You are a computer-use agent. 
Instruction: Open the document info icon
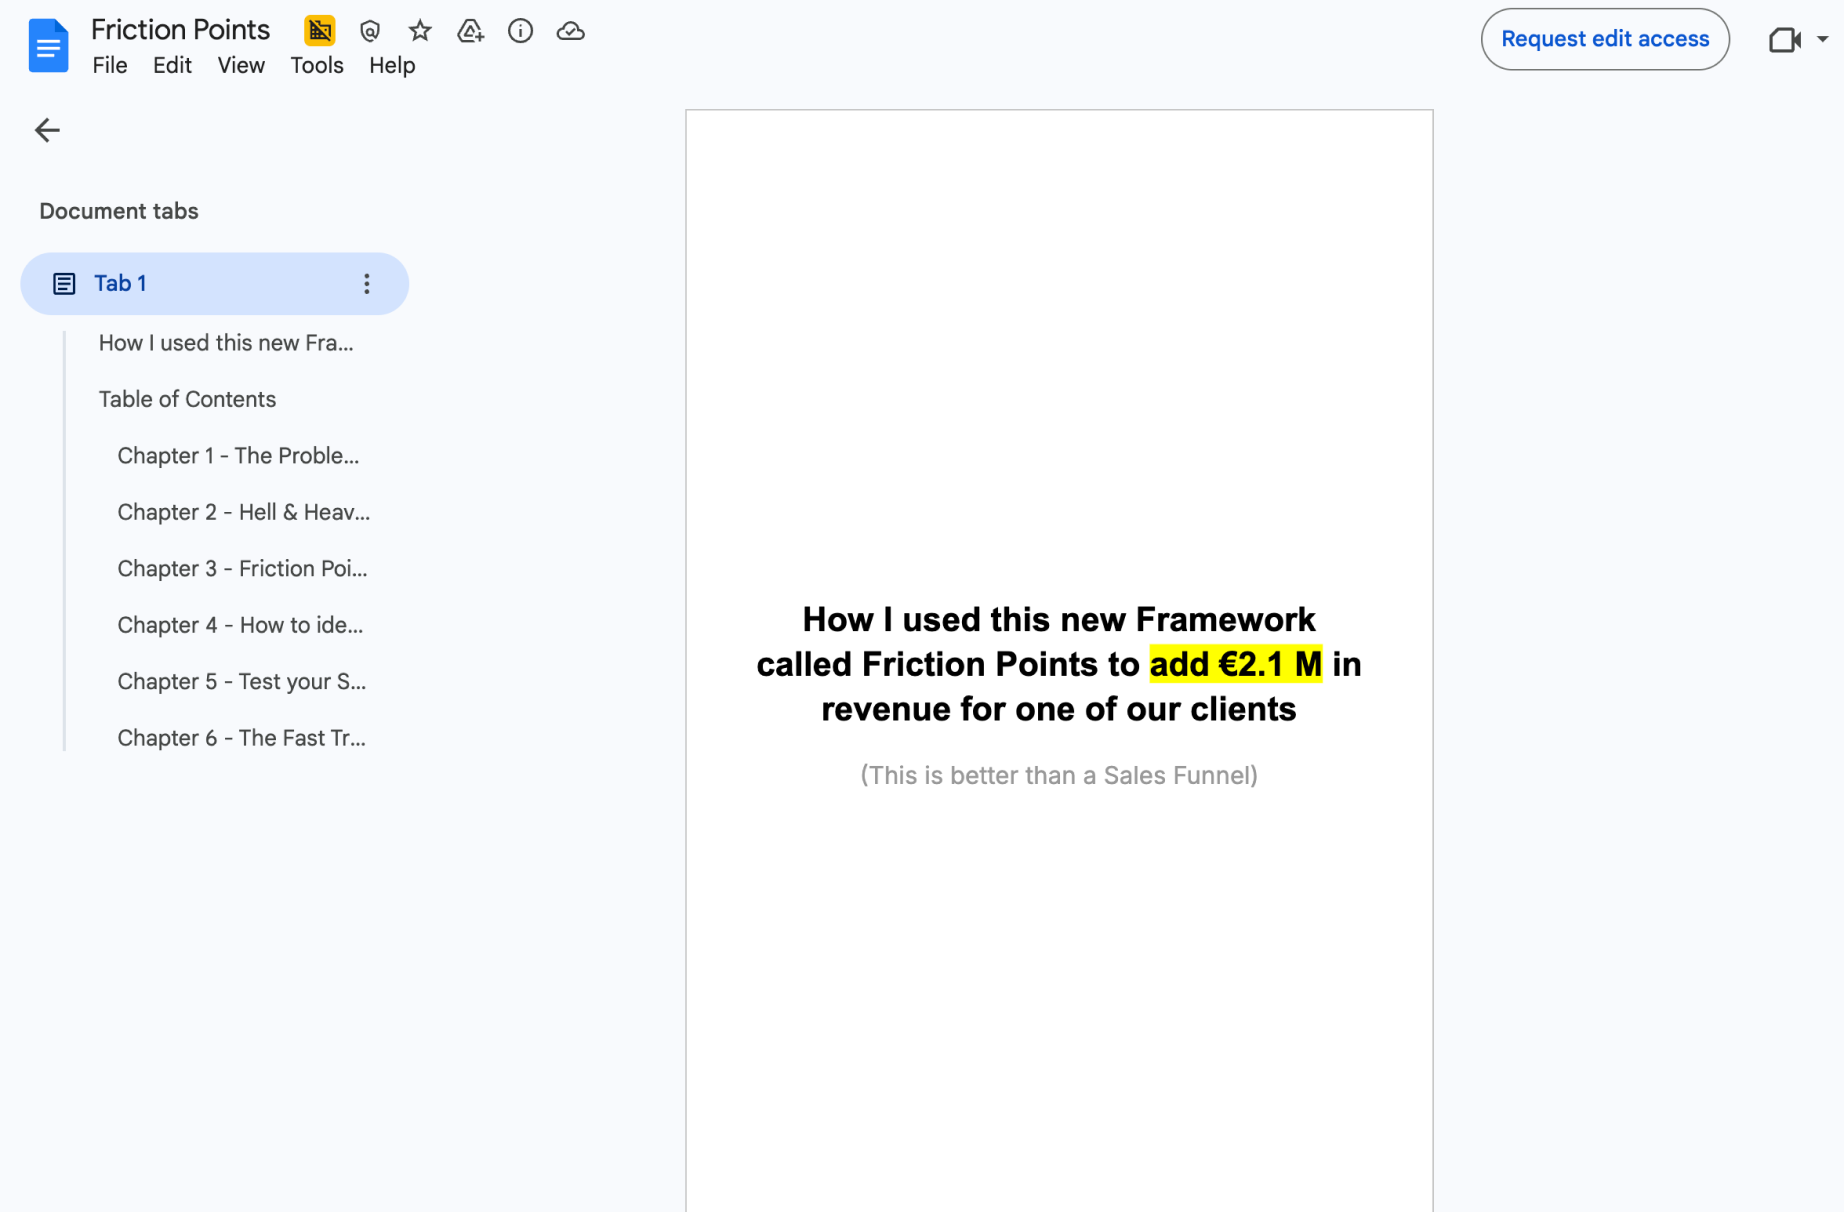click(520, 31)
